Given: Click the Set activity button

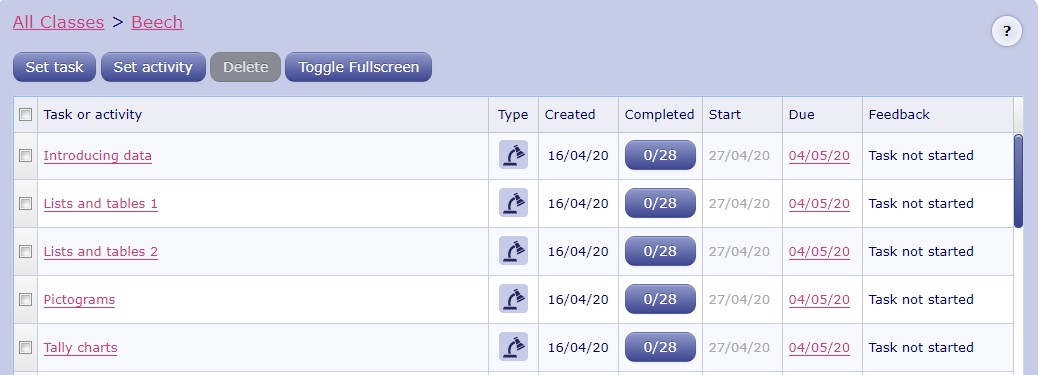Looking at the screenshot, I should [x=153, y=67].
